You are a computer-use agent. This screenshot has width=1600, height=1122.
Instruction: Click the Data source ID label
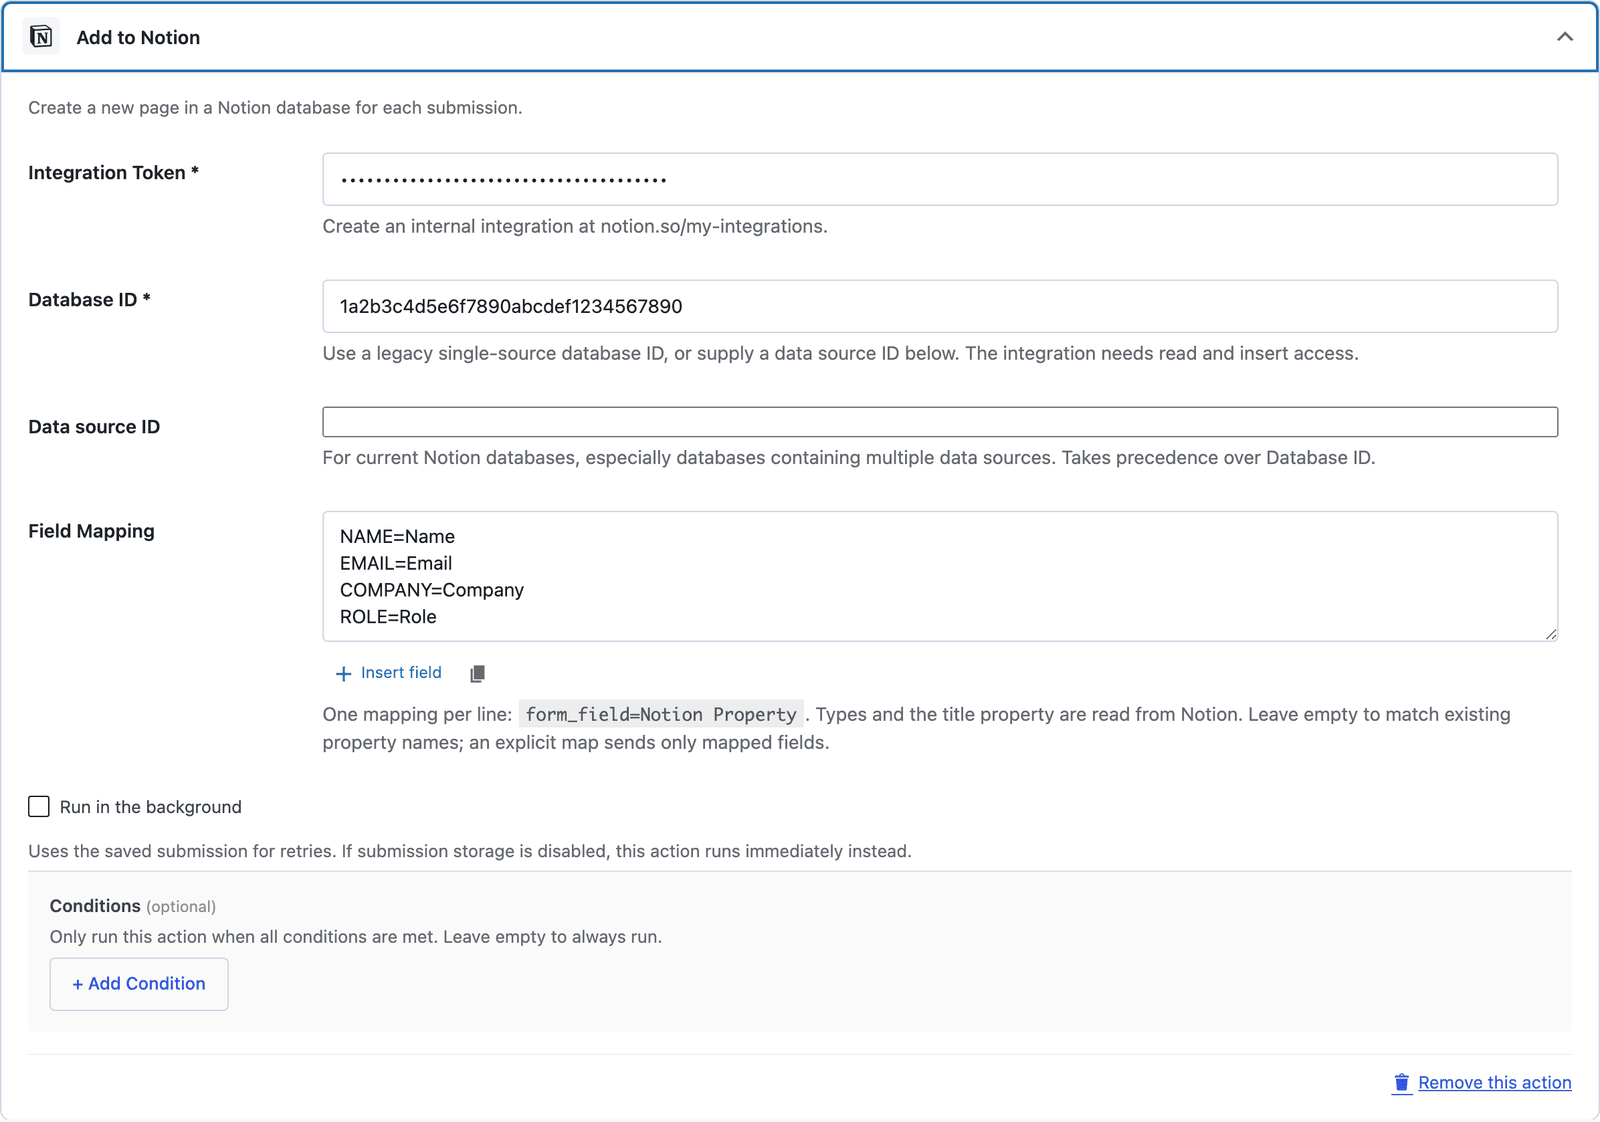[x=94, y=427]
